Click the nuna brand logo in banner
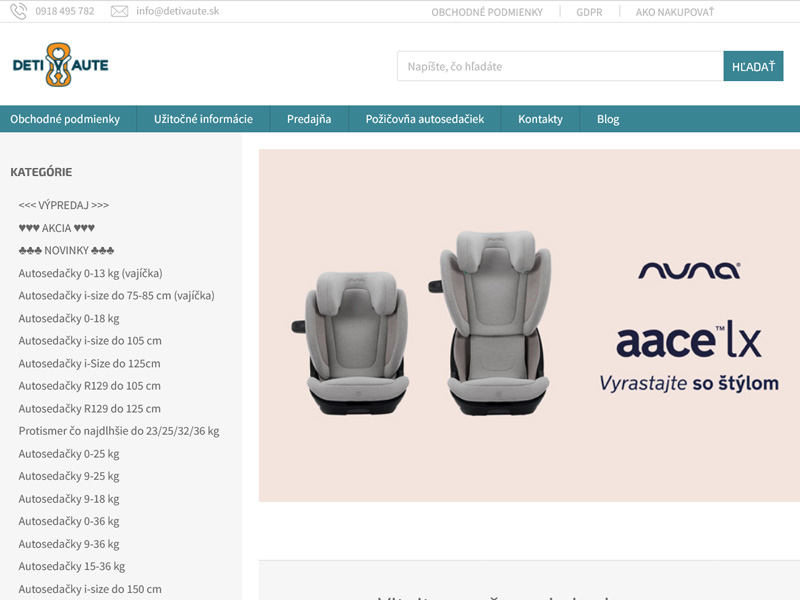This screenshot has width=800, height=600. [x=689, y=270]
